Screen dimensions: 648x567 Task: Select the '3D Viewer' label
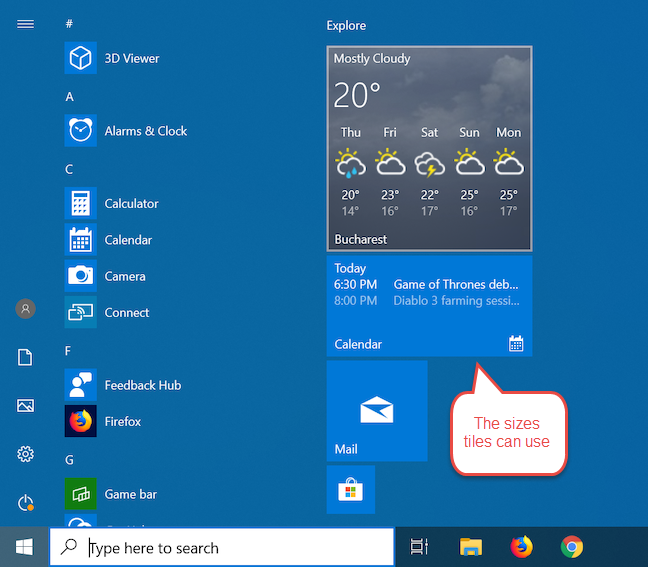pyautogui.click(x=132, y=58)
